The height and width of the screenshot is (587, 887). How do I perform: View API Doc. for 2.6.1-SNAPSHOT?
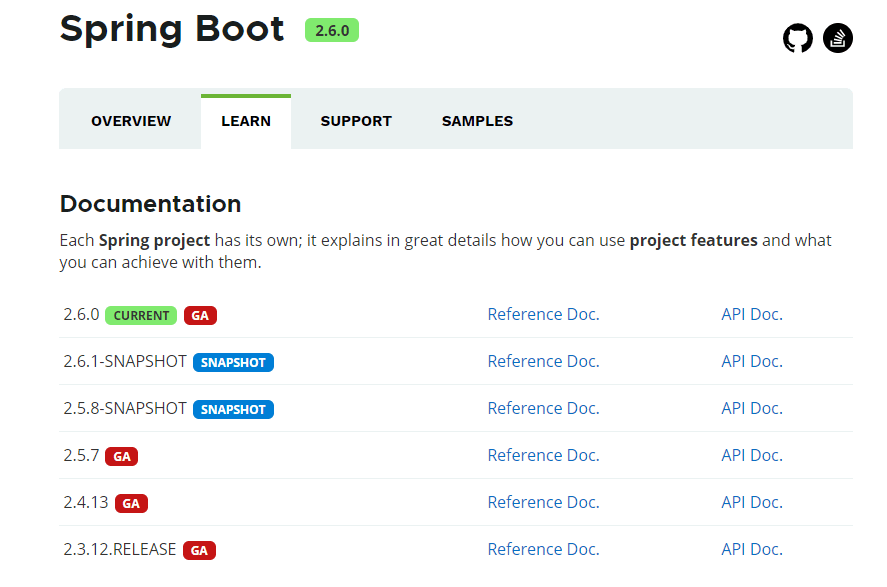click(x=752, y=361)
